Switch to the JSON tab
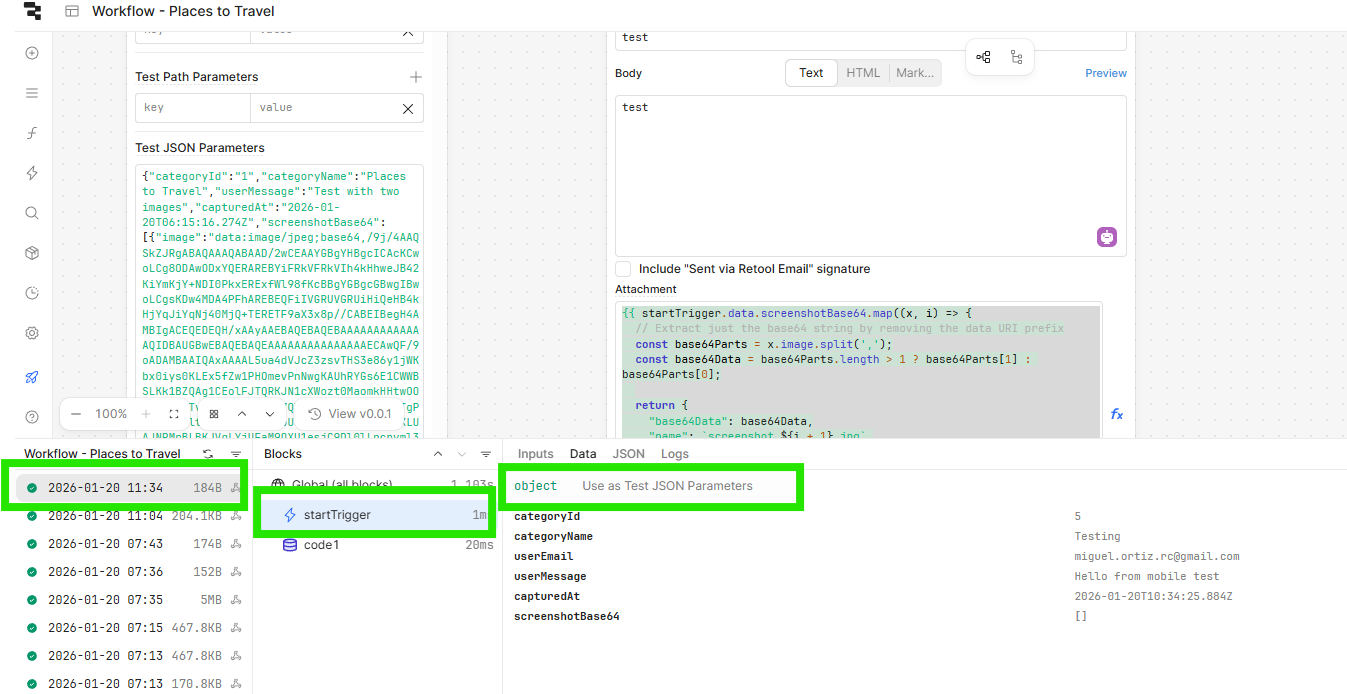Screen dimensions: 1347x694 (628, 454)
